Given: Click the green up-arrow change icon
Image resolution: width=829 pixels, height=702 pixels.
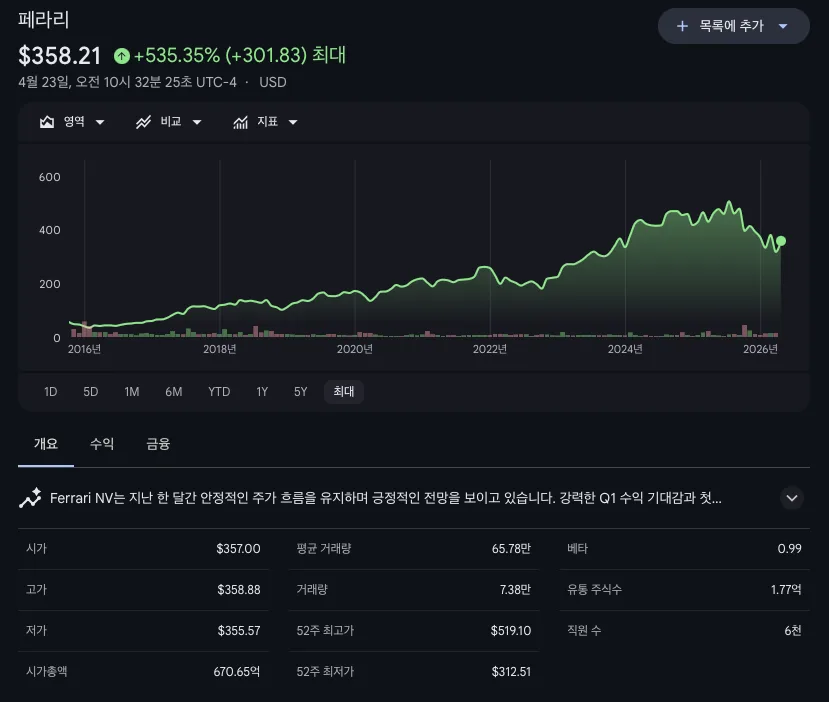Looking at the screenshot, I should [122, 56].
